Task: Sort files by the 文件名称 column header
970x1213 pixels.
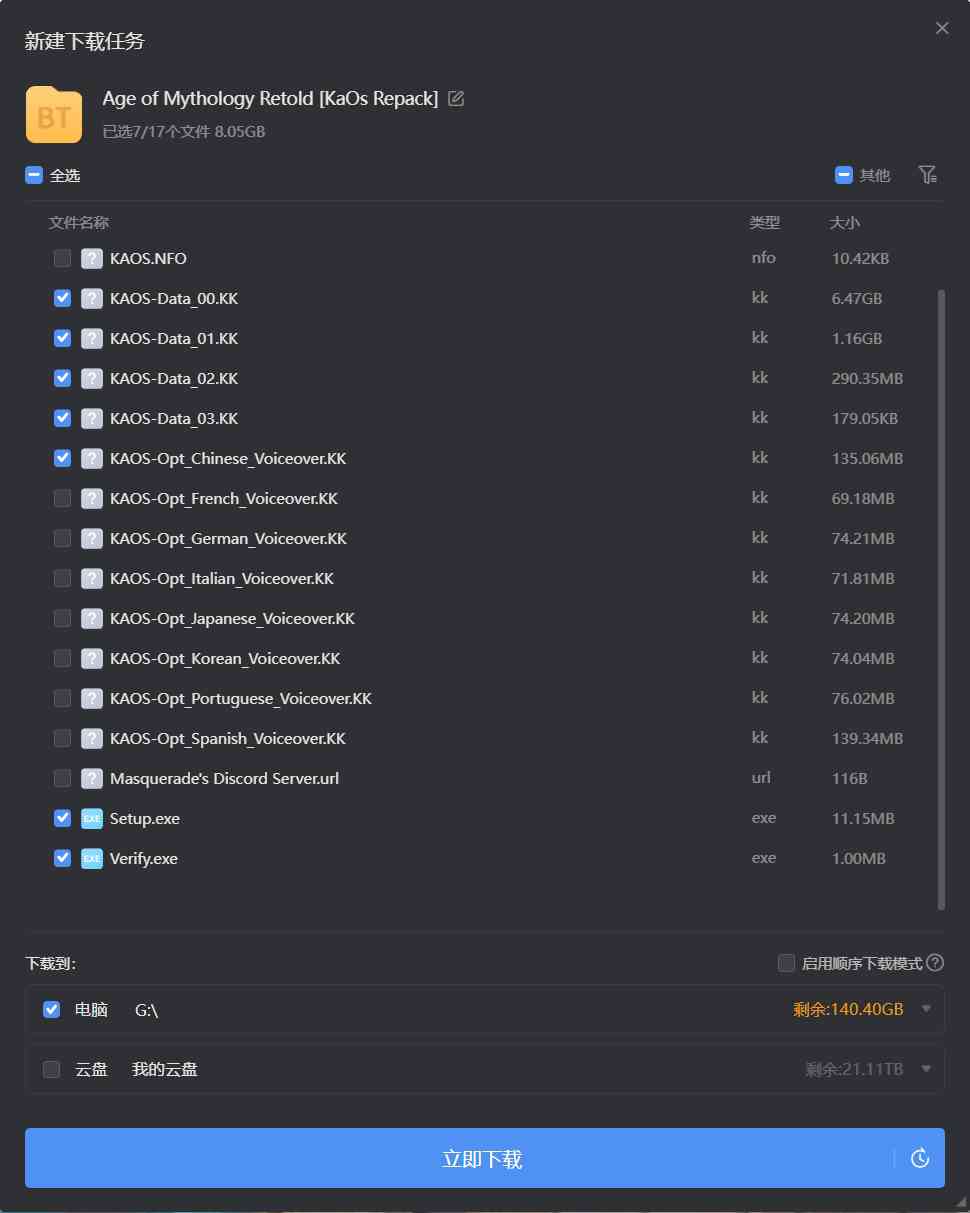Action: (x=79, y=222)
